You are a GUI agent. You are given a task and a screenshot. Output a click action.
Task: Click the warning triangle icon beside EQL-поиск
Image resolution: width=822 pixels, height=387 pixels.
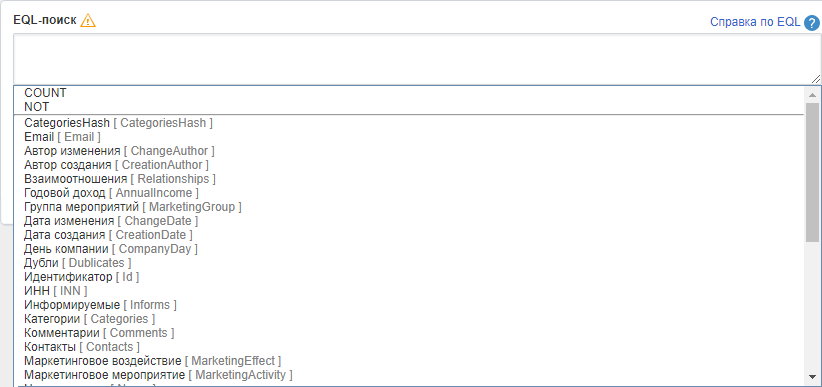point(88,20)
